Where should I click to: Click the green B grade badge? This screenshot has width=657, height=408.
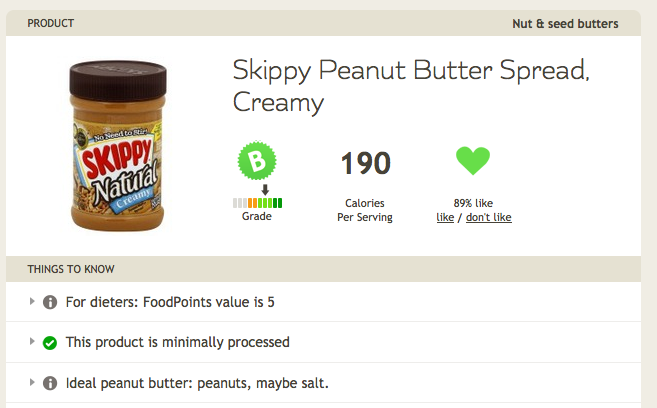257,162
